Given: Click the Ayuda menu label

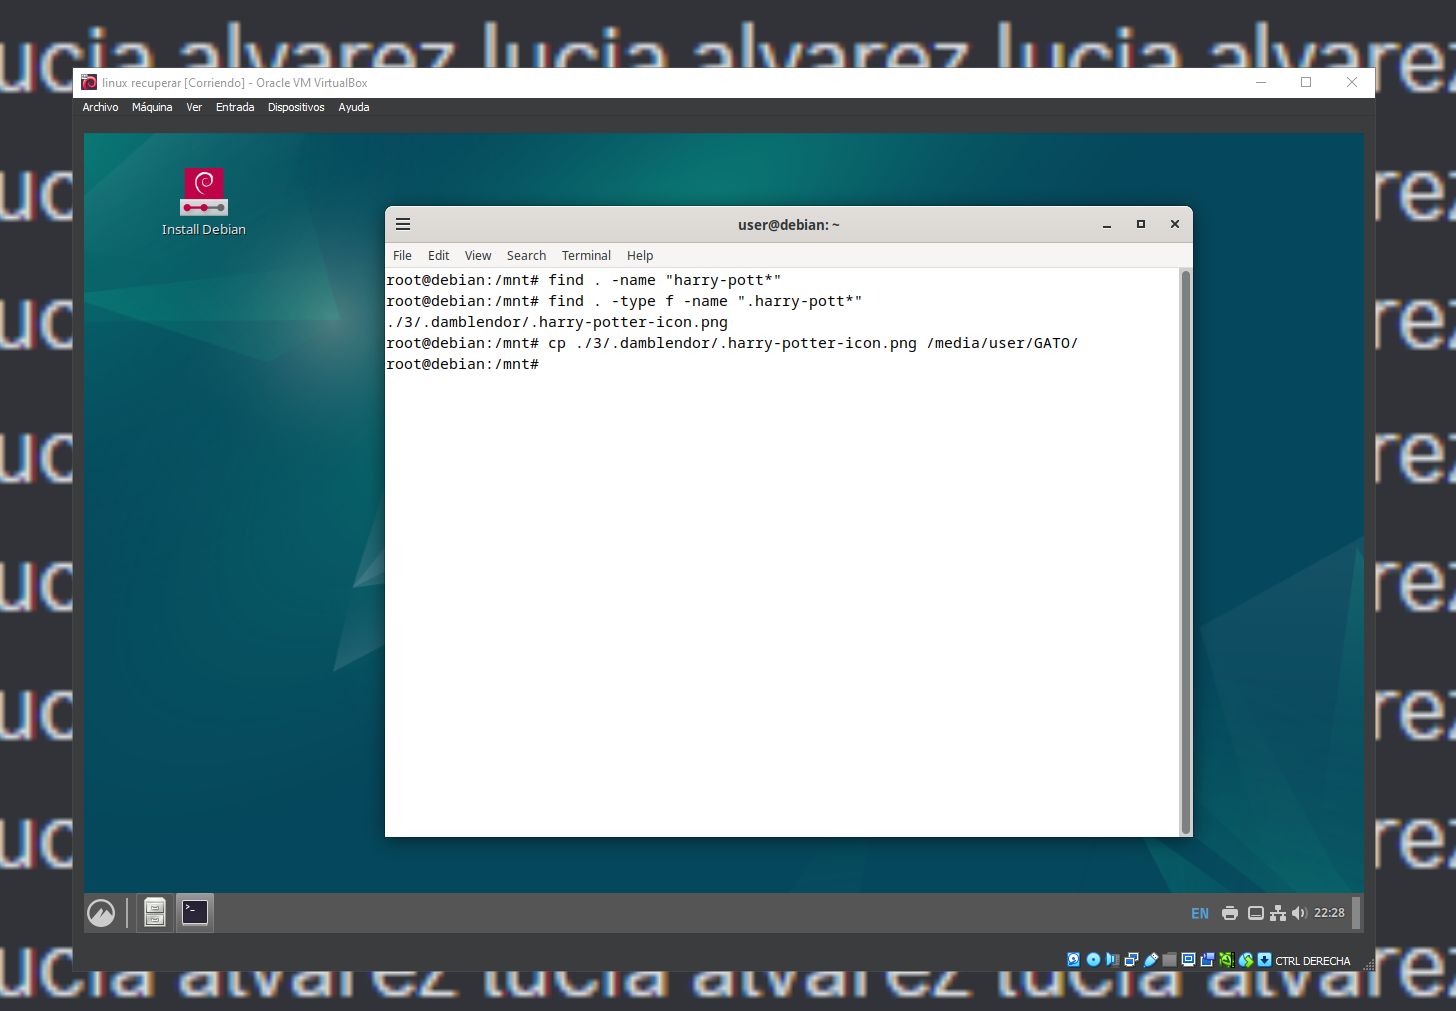Looking at the screenshot, I should [353, 107].
